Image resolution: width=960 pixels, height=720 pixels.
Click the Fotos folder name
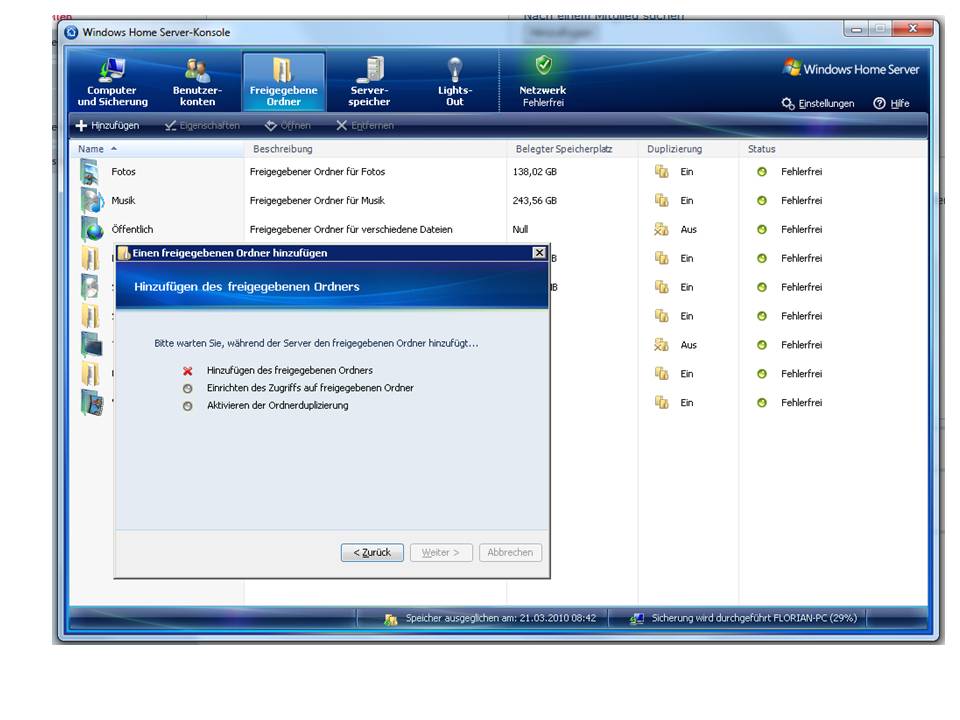pos(124,172)
